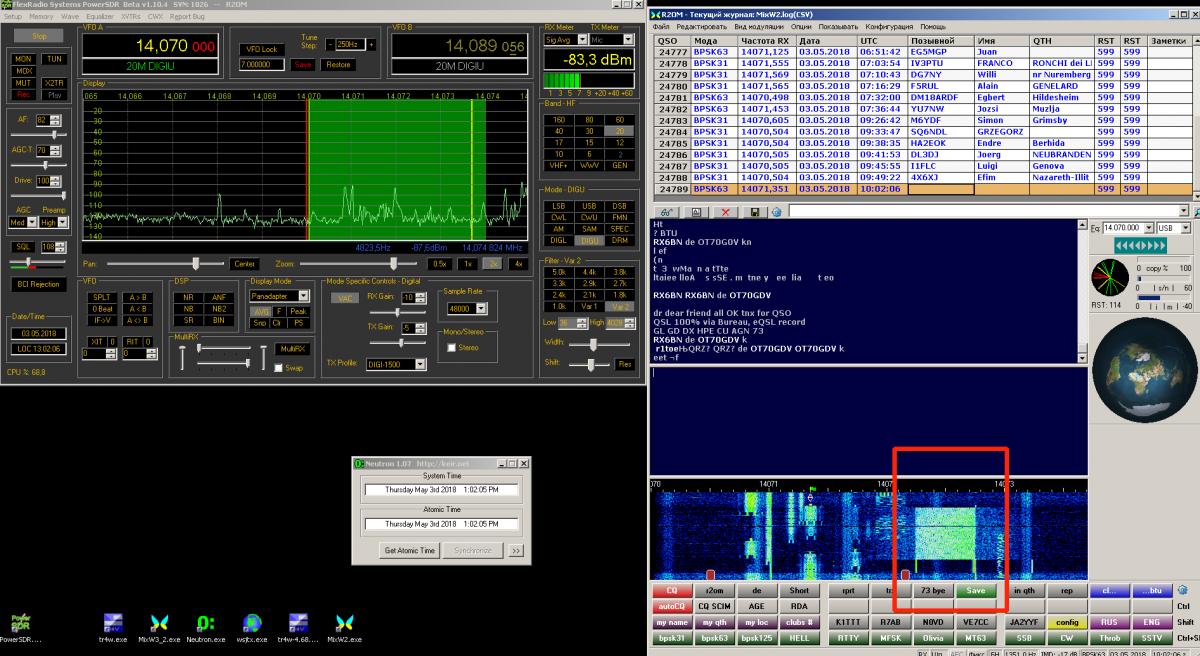The image size is (1200, 656).
Task: Check the Swap box in MultiRX
Action: [x=279, y=368]
